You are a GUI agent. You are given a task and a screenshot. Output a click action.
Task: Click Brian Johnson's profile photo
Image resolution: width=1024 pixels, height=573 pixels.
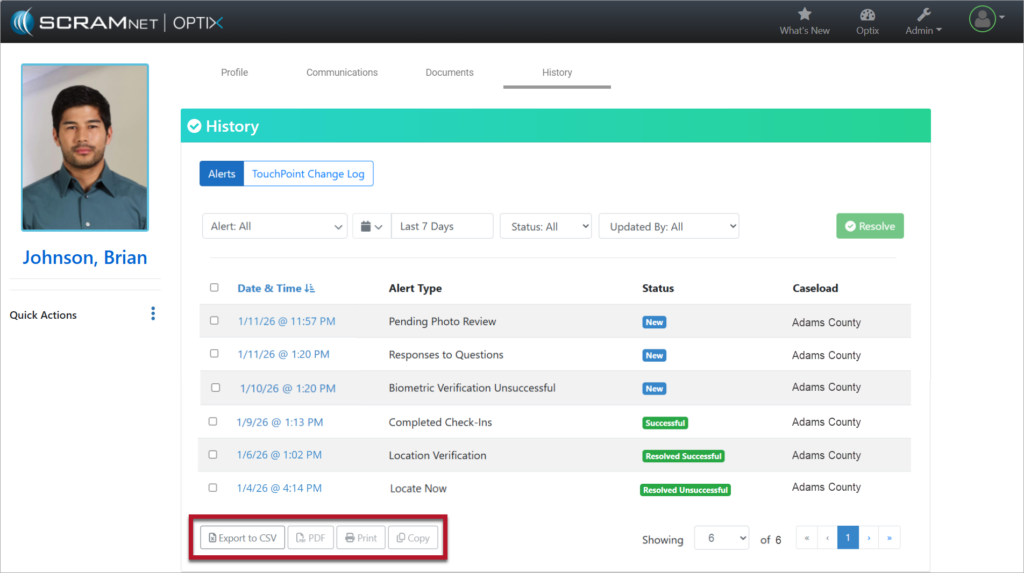click(85, 148)
